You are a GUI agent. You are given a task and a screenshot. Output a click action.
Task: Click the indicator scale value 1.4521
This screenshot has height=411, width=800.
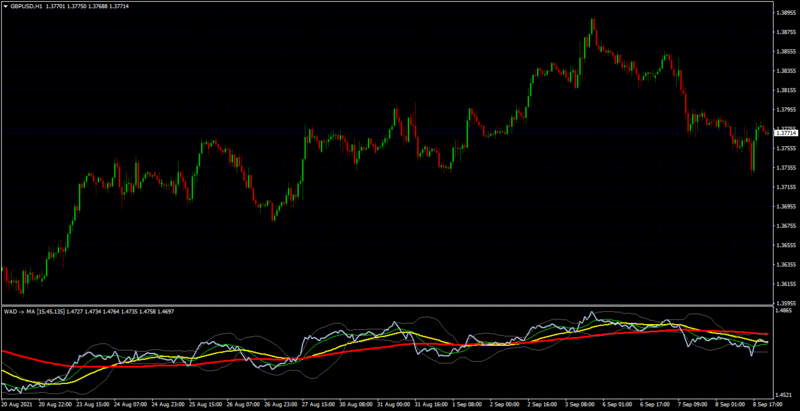[785, 395]
